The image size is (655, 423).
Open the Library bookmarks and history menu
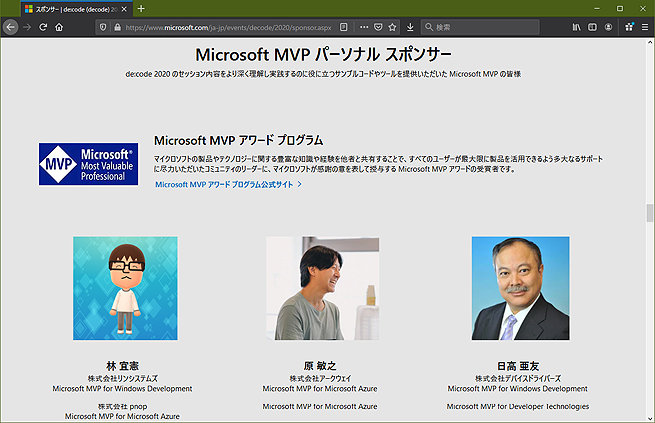[x=577, y=27]
